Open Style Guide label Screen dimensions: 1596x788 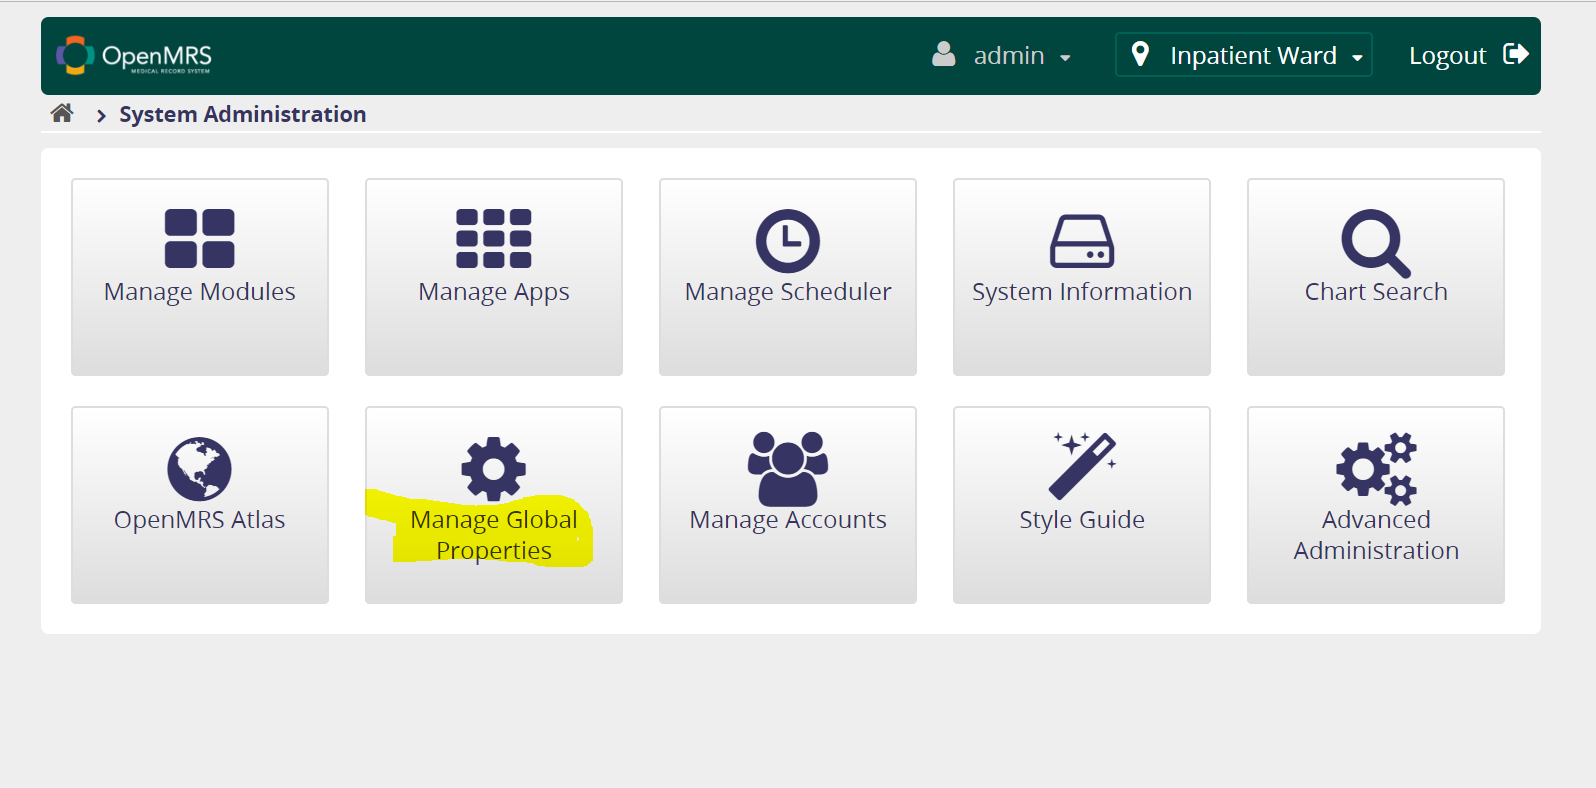click(x=1082, y=520)
